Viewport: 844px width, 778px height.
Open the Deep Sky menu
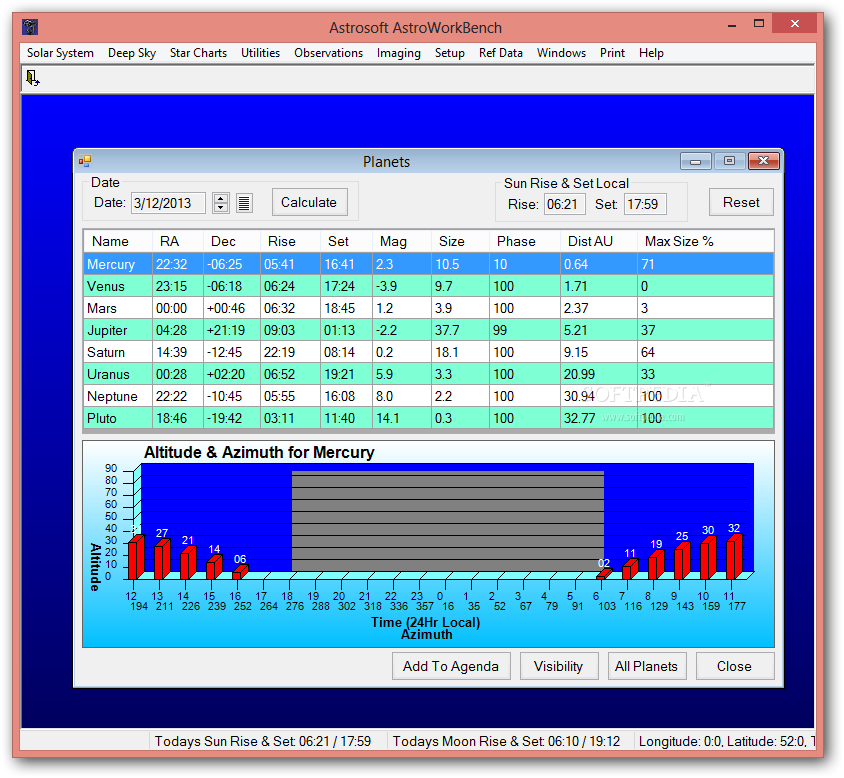pyautogui.click(x=132, y=53)
